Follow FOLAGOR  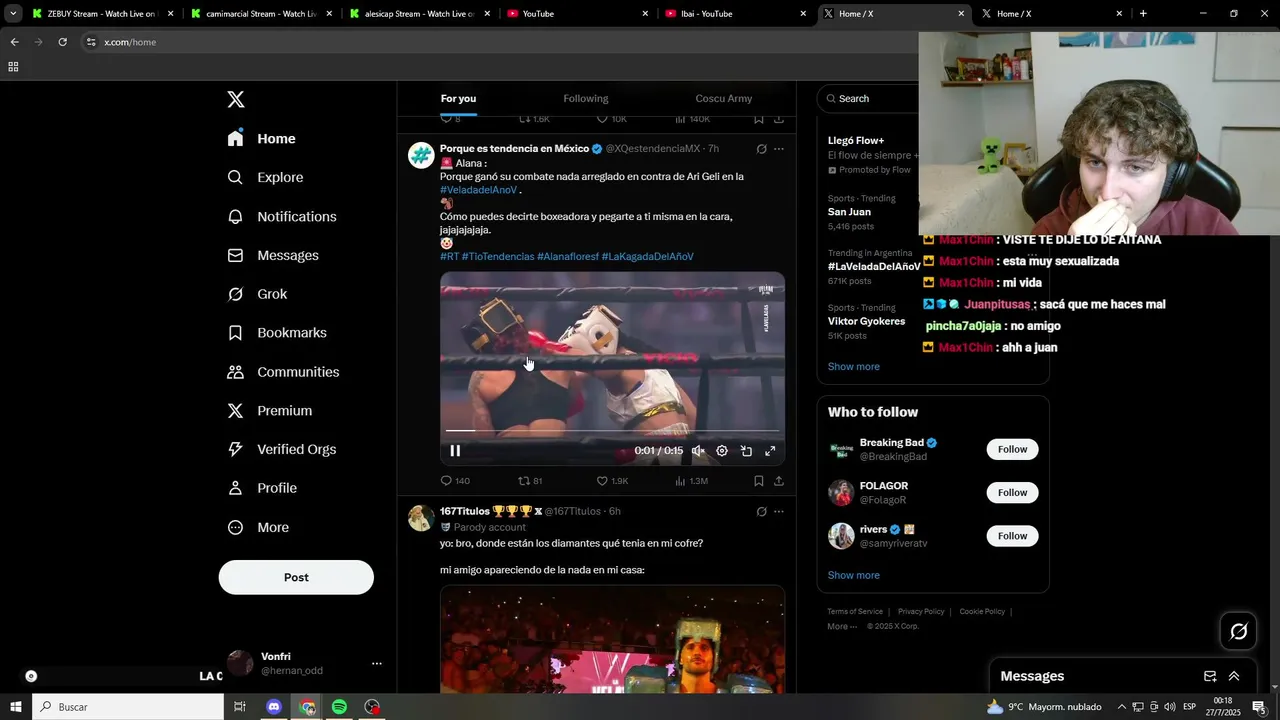pyautogui.click(x=1012, y=492)
